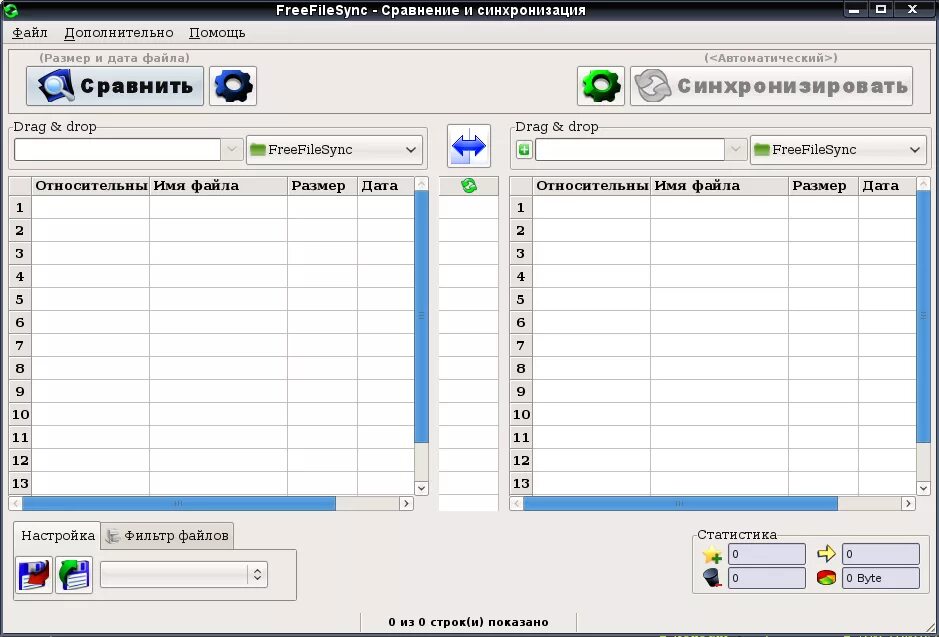939x637 pixels.
Task: Add folder pair with green plus
Action: (x=524, y=150)
